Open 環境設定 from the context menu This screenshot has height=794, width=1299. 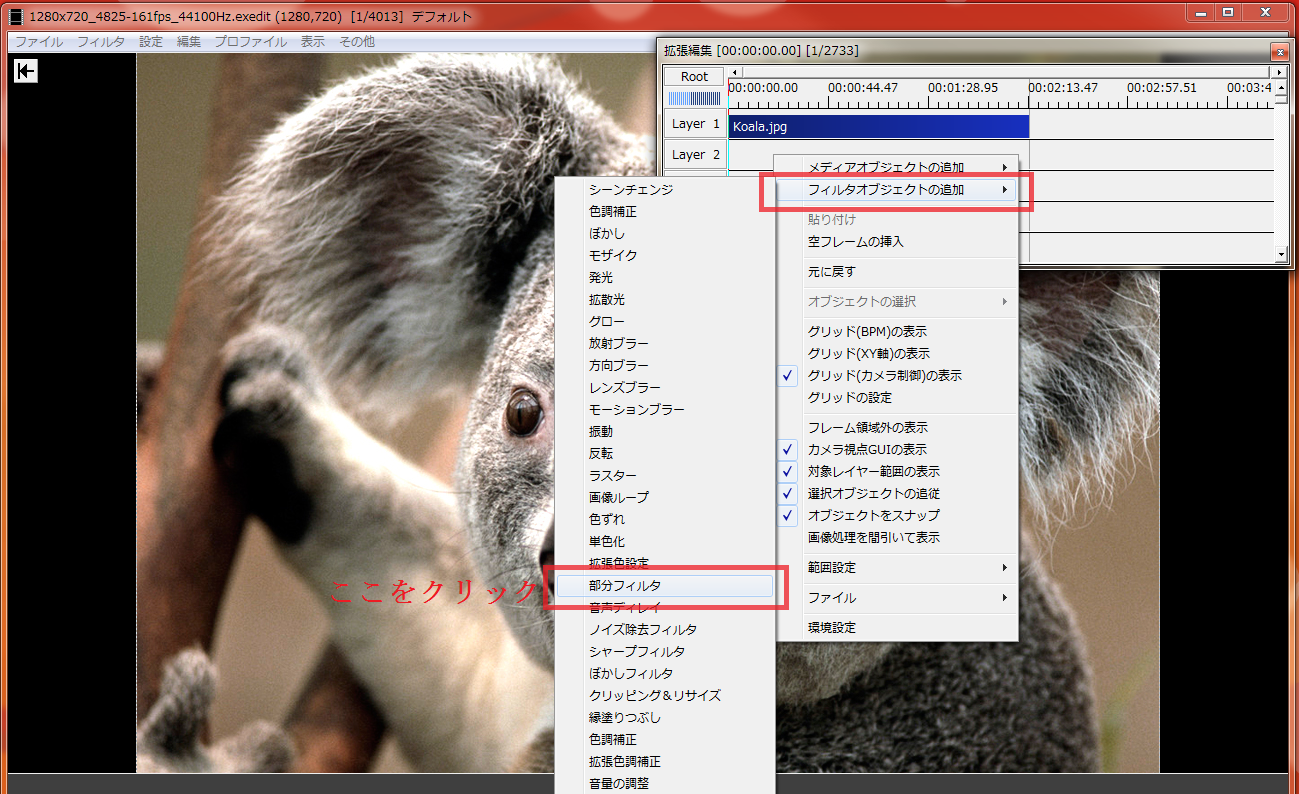click(x=897, y=627)
